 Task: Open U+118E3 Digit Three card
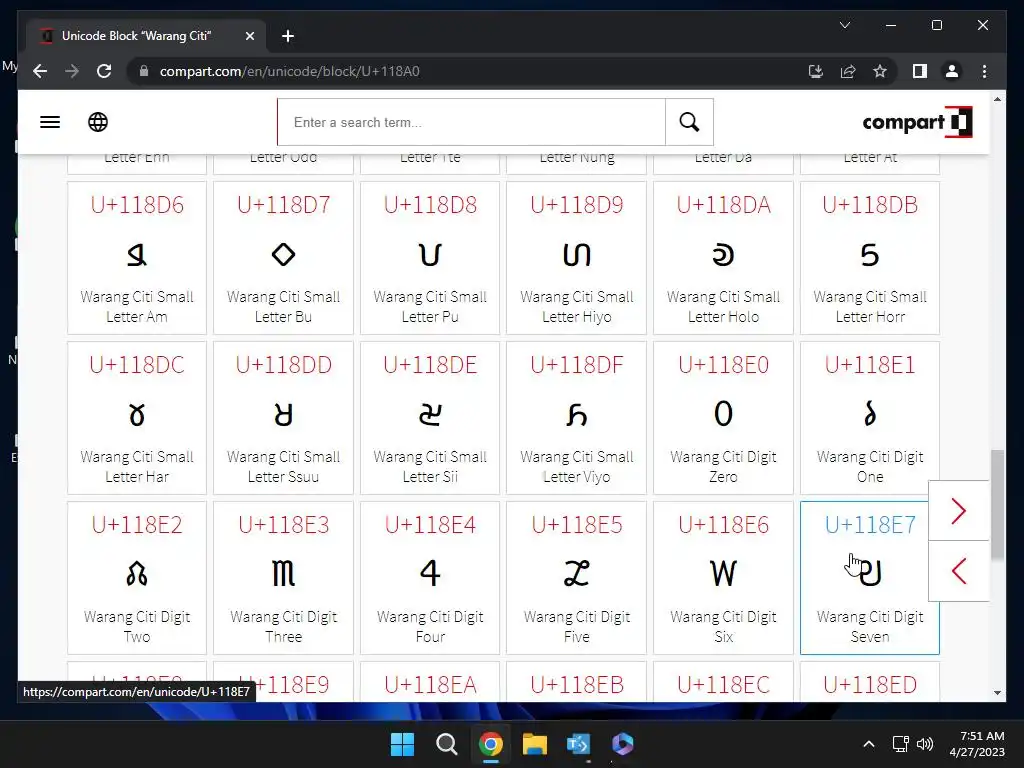point(283,578)
